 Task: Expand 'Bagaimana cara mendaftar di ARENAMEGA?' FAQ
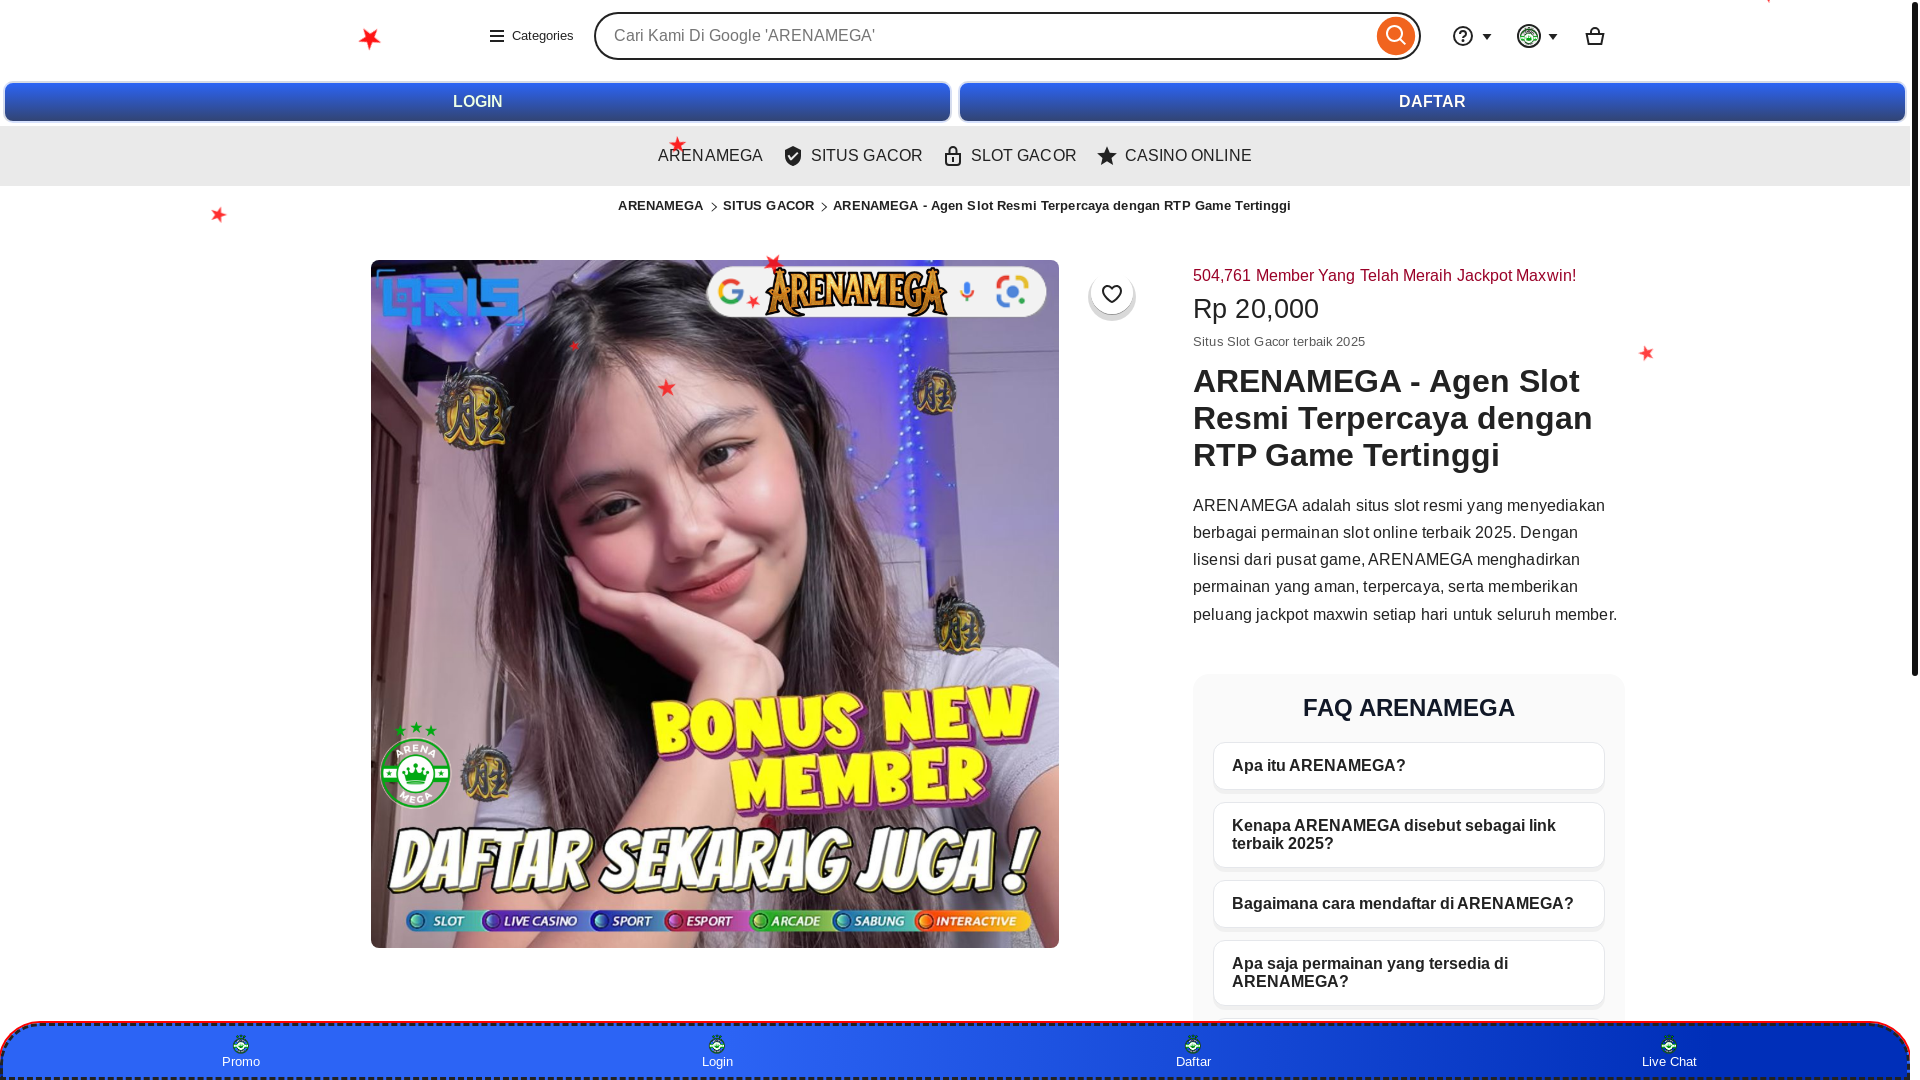tap(1409, 904)
